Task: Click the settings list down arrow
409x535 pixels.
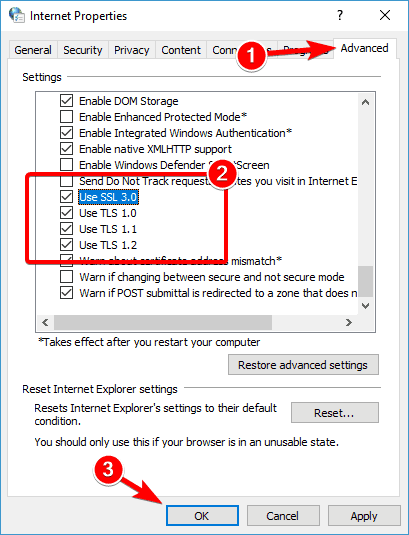Action: [365, 306]
